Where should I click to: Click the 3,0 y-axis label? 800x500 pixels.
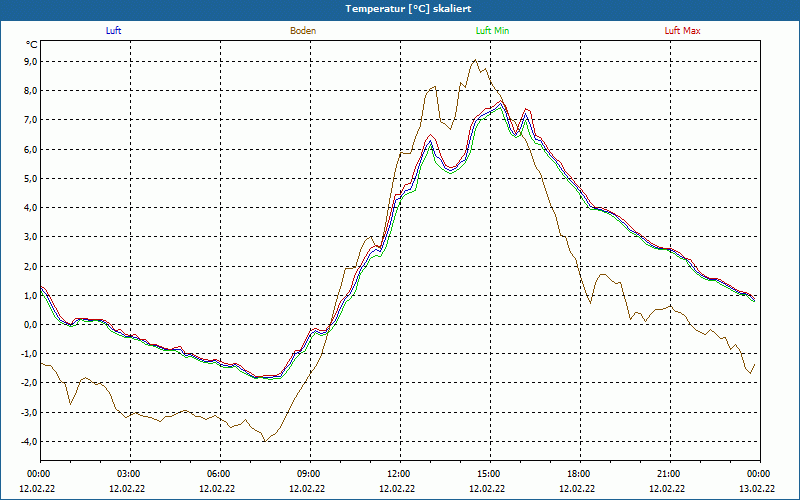tap(31, 237)
